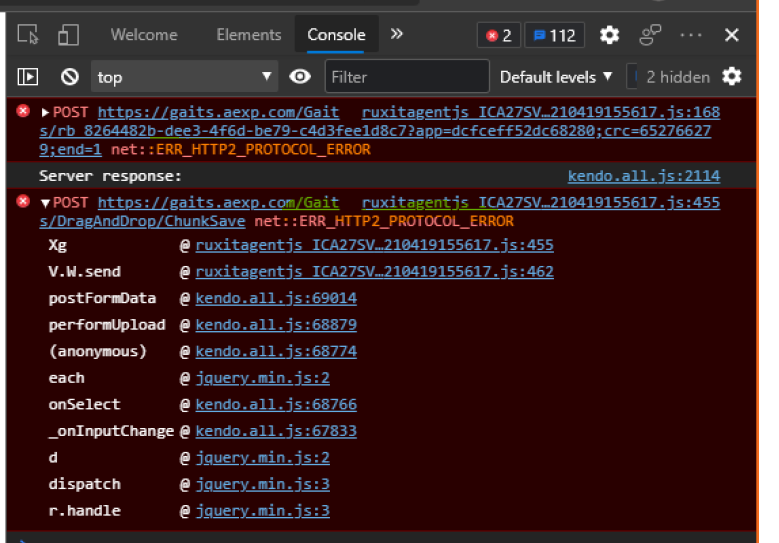
Task: Click the 112 messages counter badge
Action: 554,35
